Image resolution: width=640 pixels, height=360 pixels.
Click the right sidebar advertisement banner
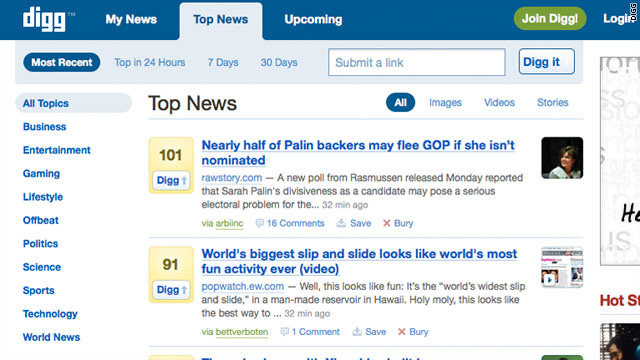[620, 161]
